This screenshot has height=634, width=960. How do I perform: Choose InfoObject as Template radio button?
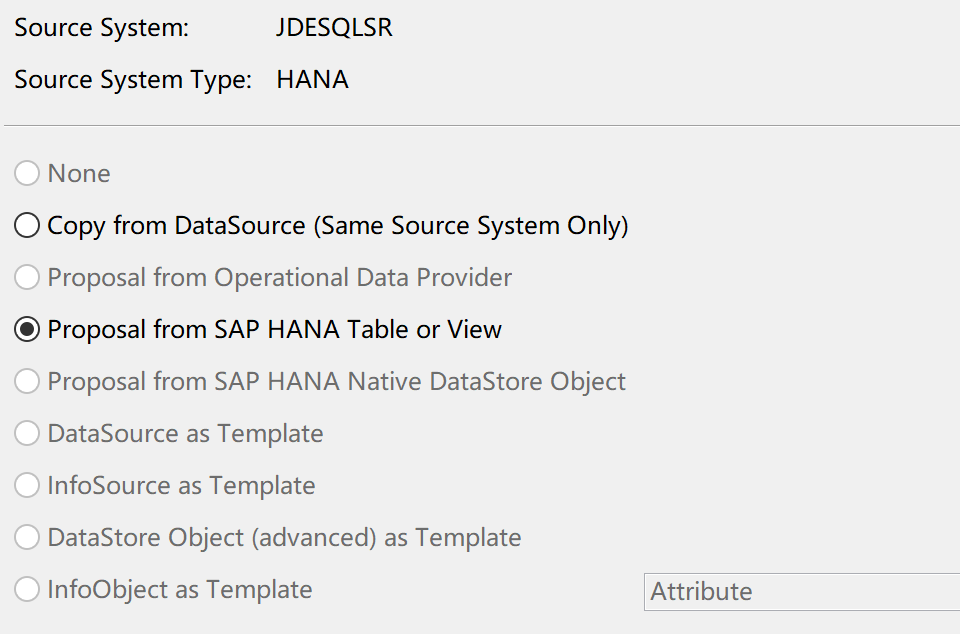pyautogui.click(x=27, y=590)
